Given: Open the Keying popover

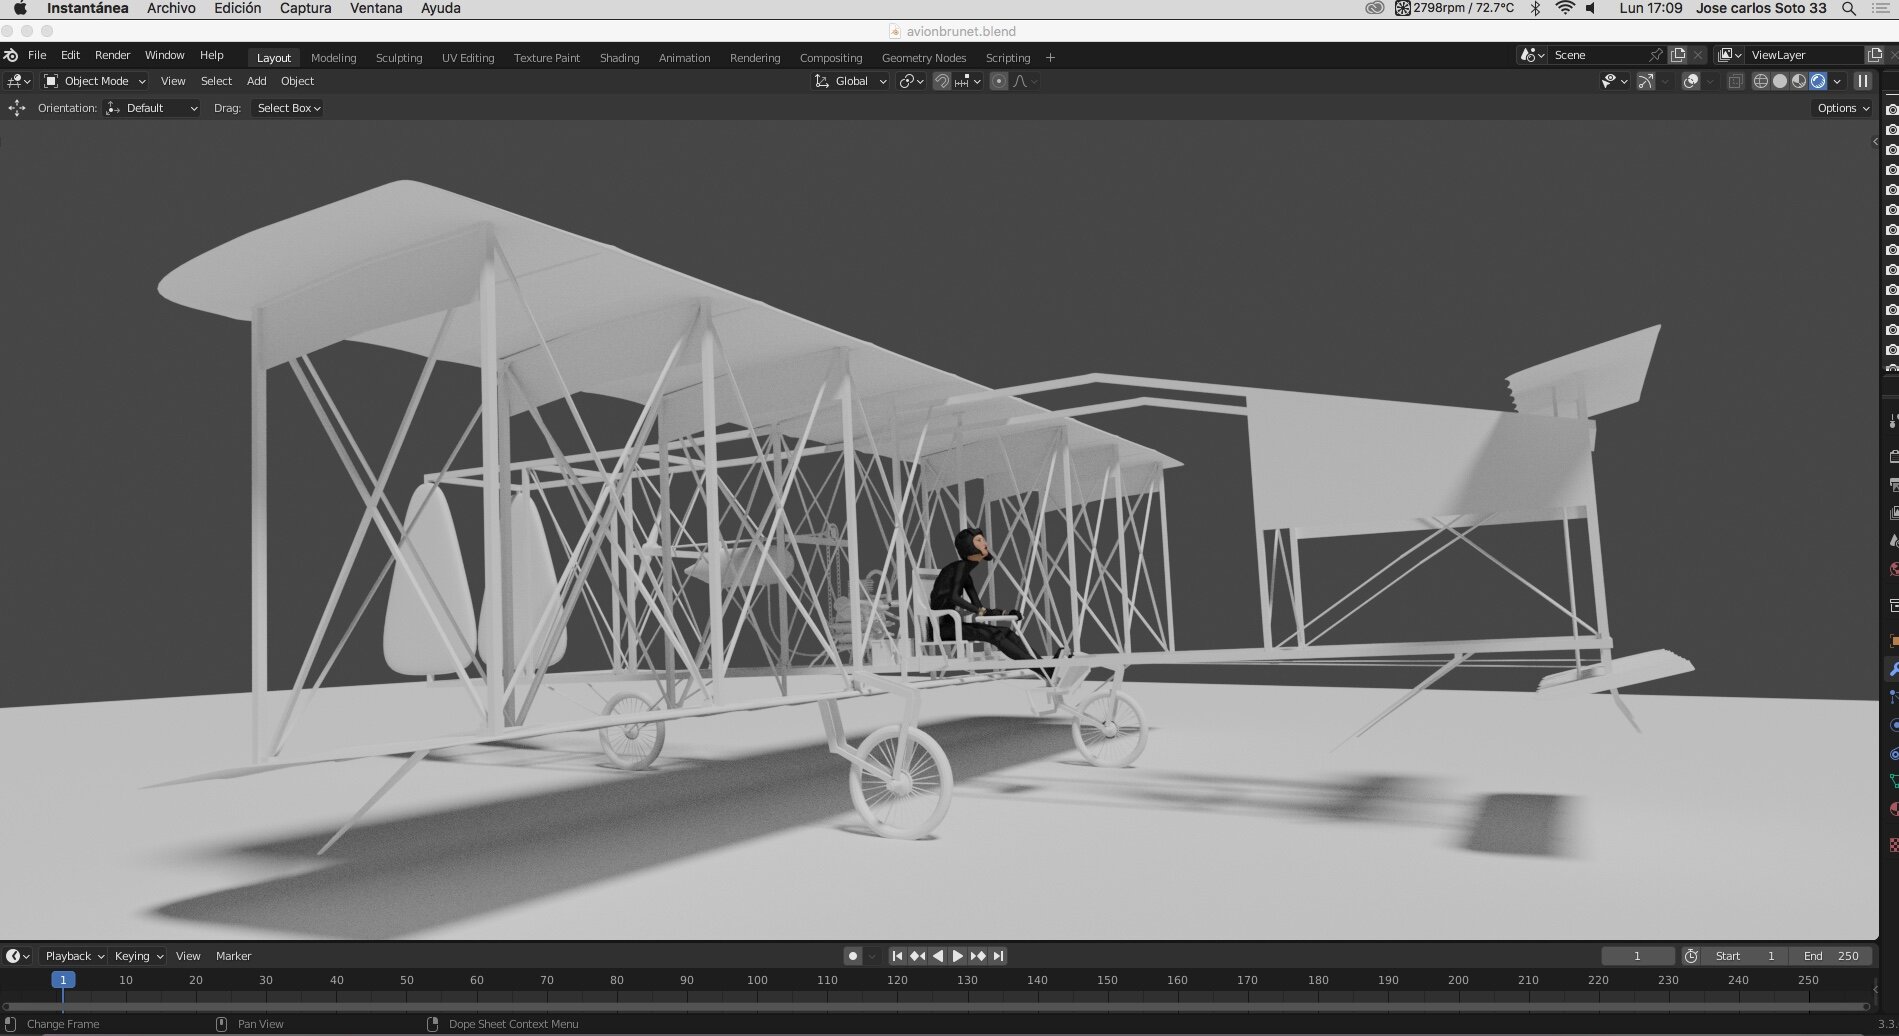Looking at the screenshot, I should point(138,956).
